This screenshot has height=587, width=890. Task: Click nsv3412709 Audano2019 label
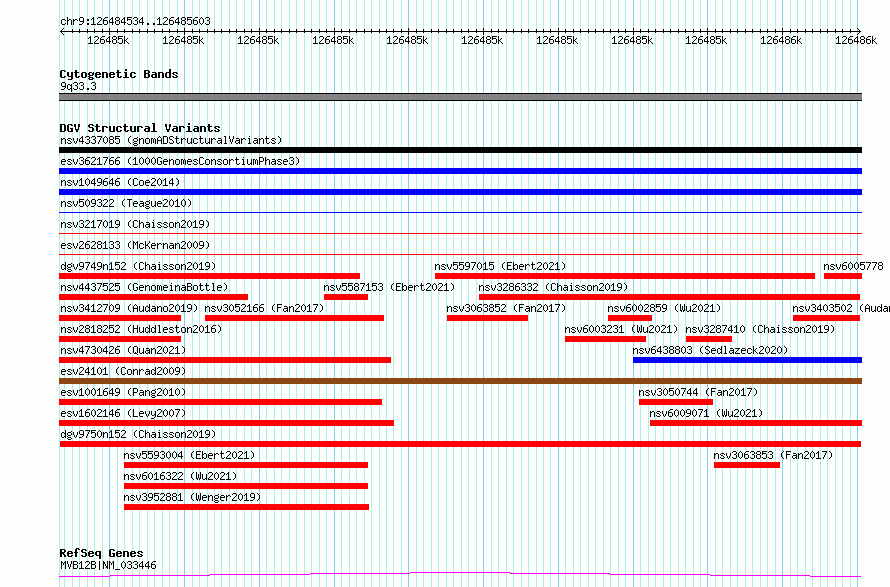(x=129, y=308)
